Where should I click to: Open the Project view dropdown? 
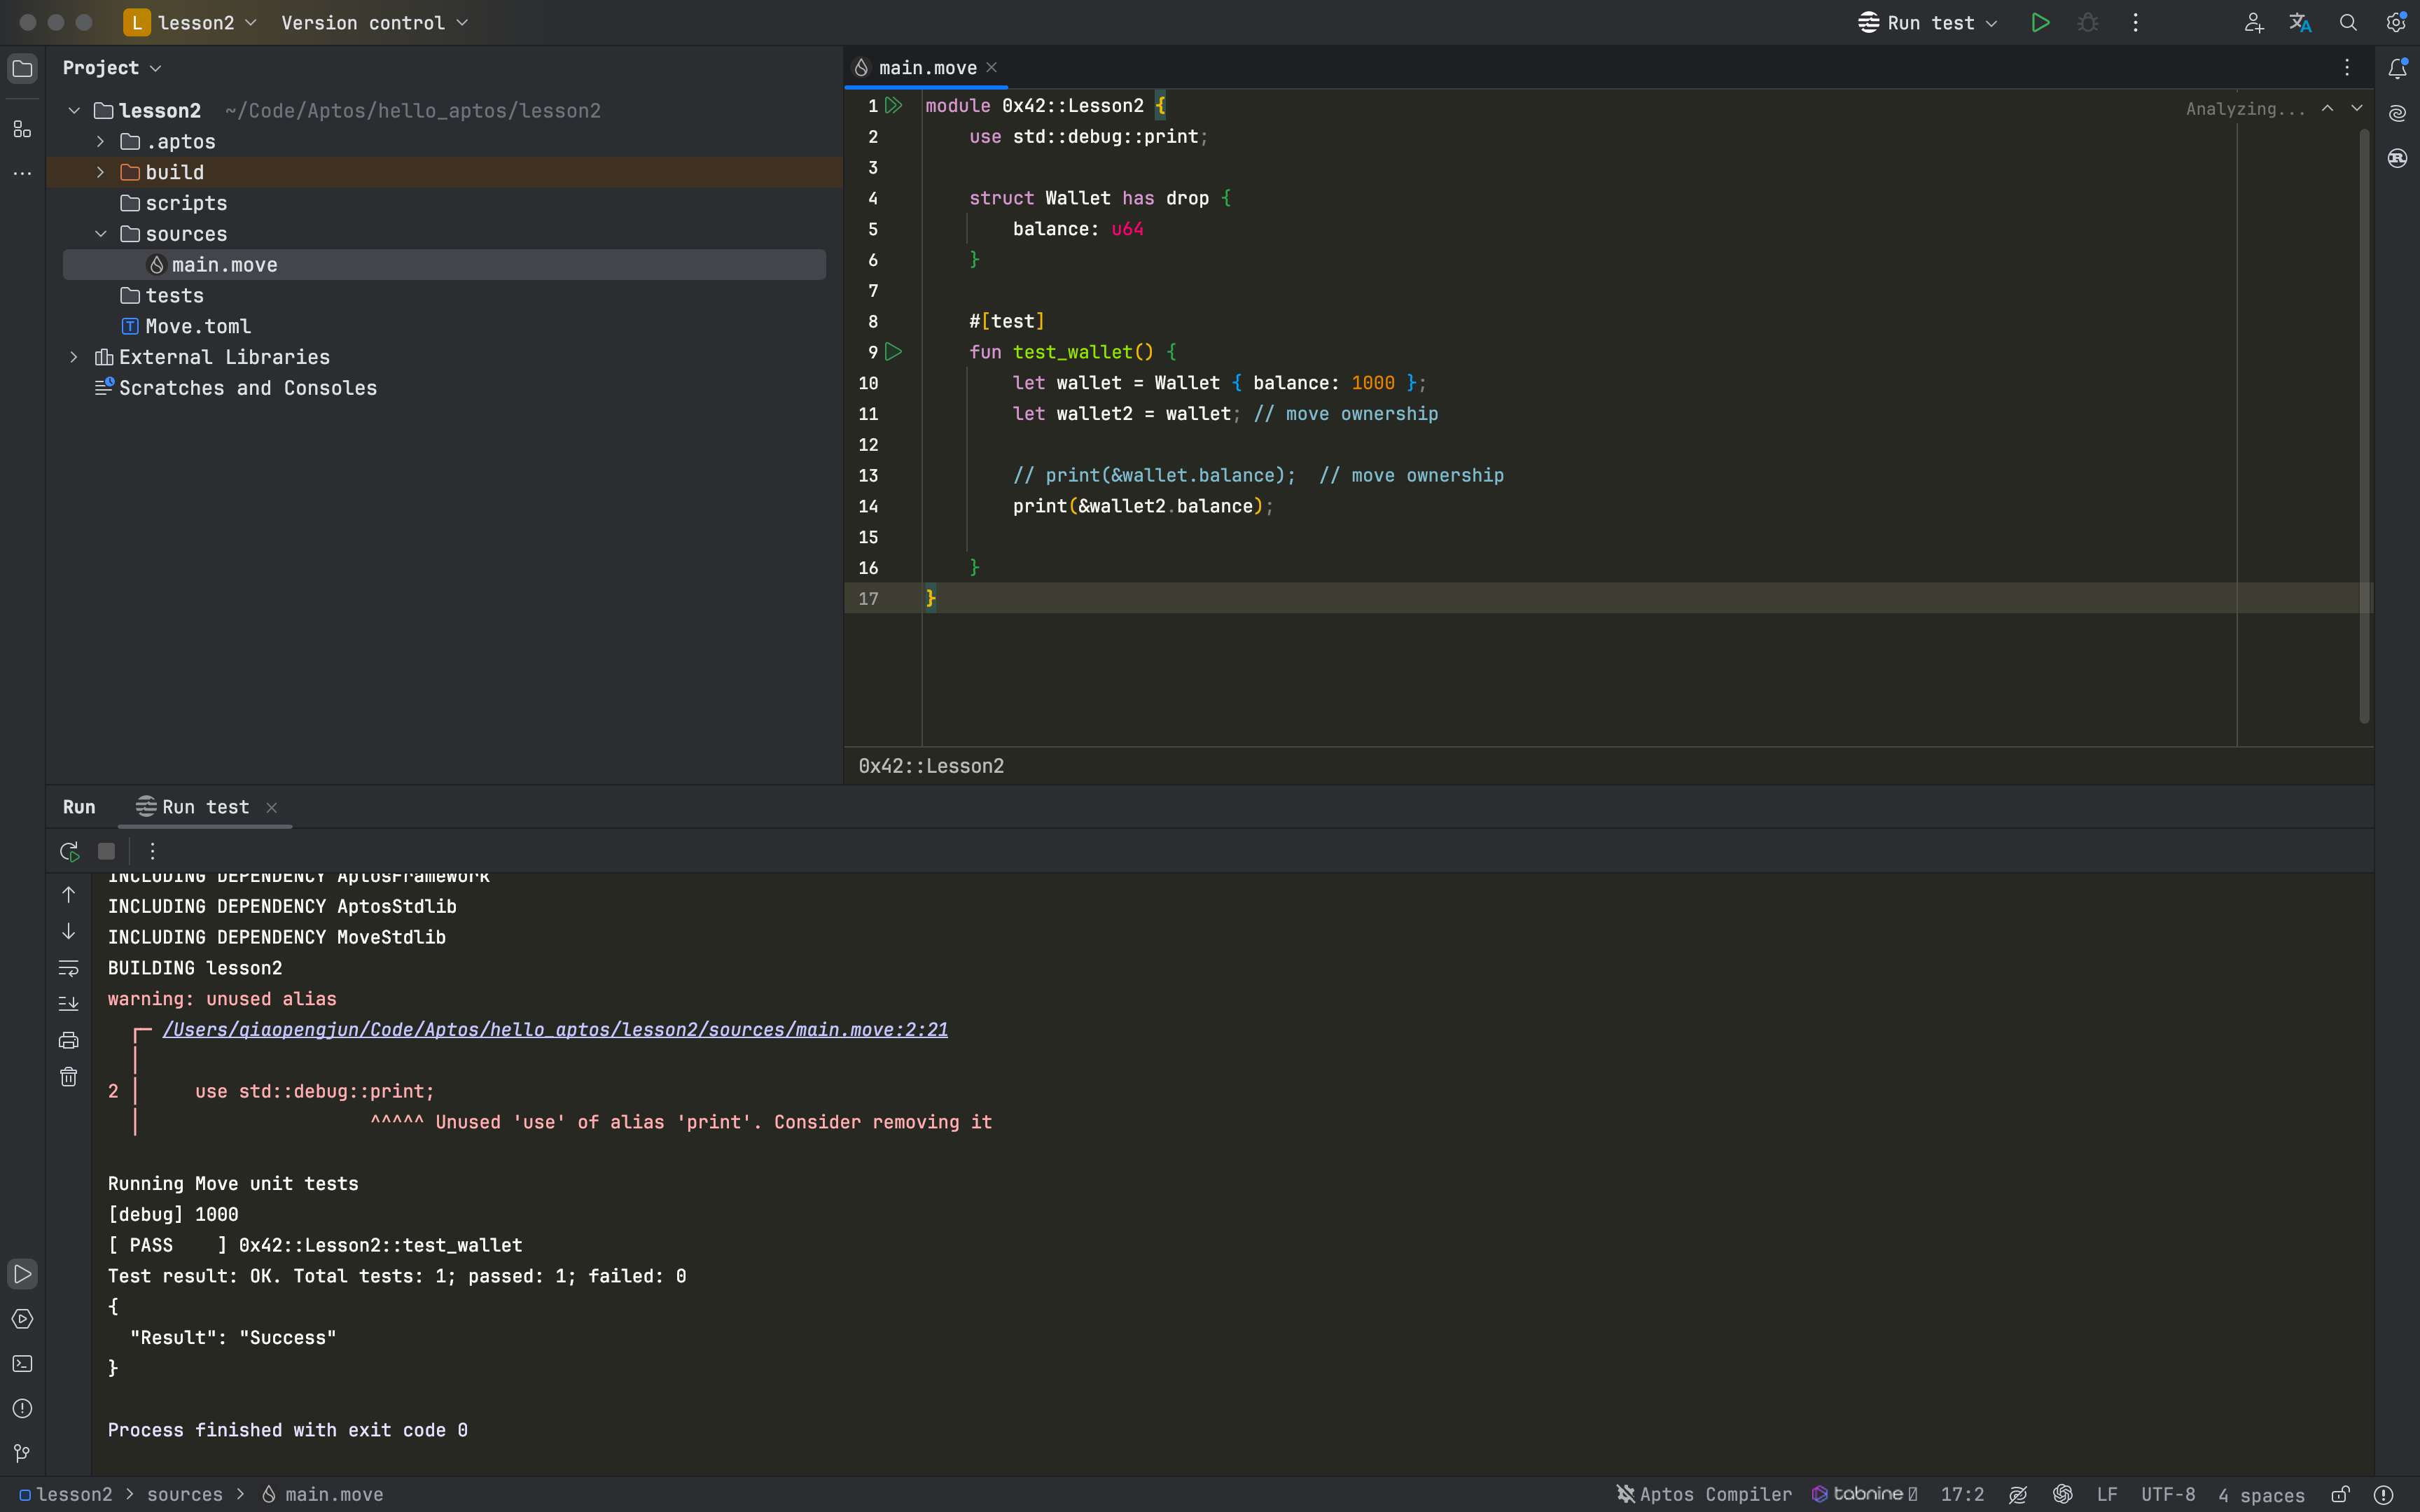[x=112, y=68]
